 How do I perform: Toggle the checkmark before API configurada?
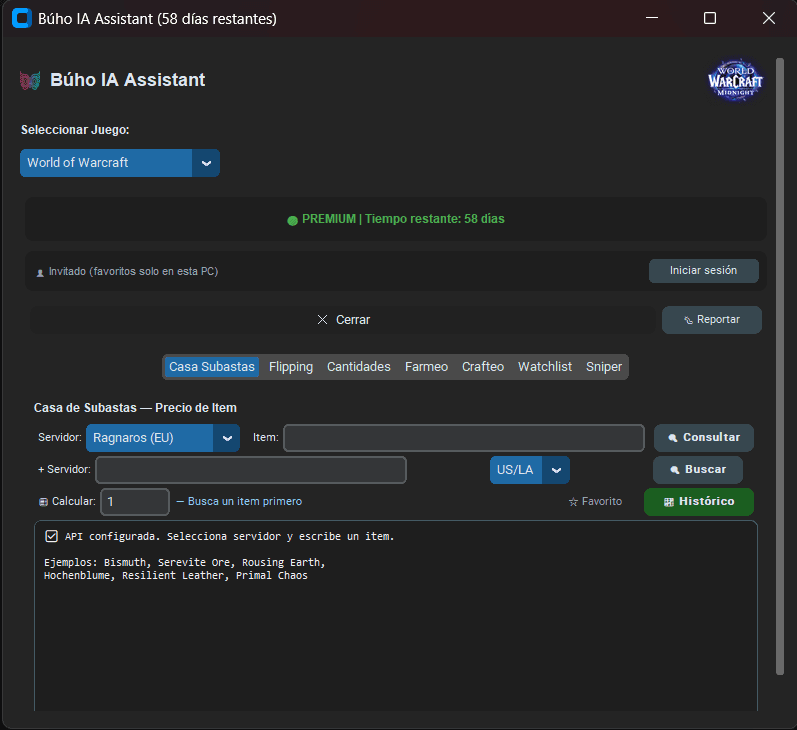click(51, 536)
